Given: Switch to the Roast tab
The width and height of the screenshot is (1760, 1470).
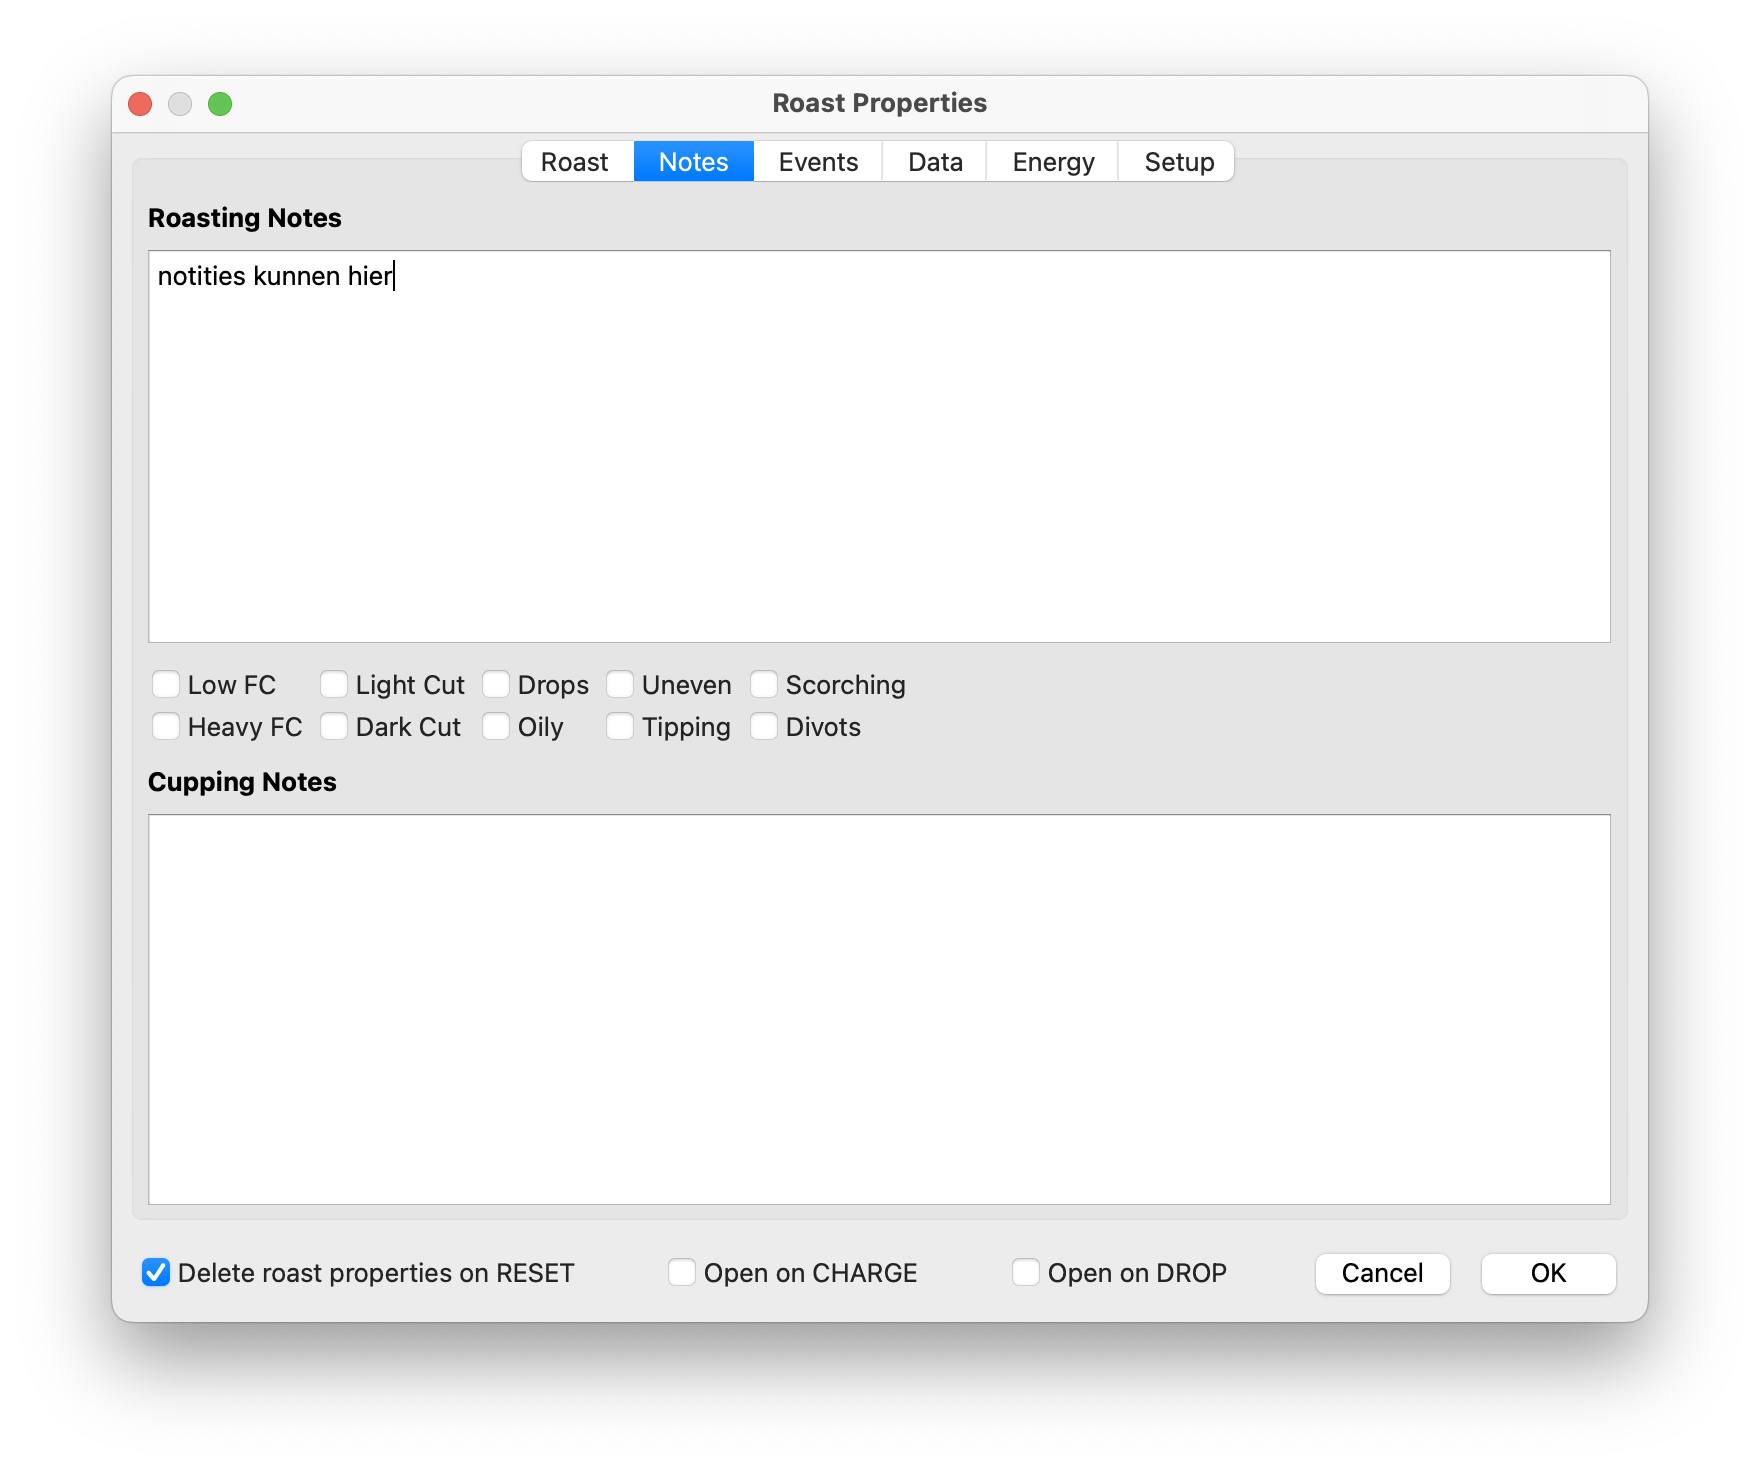Looking at the screenshot, I should click(x=575, y=162).
